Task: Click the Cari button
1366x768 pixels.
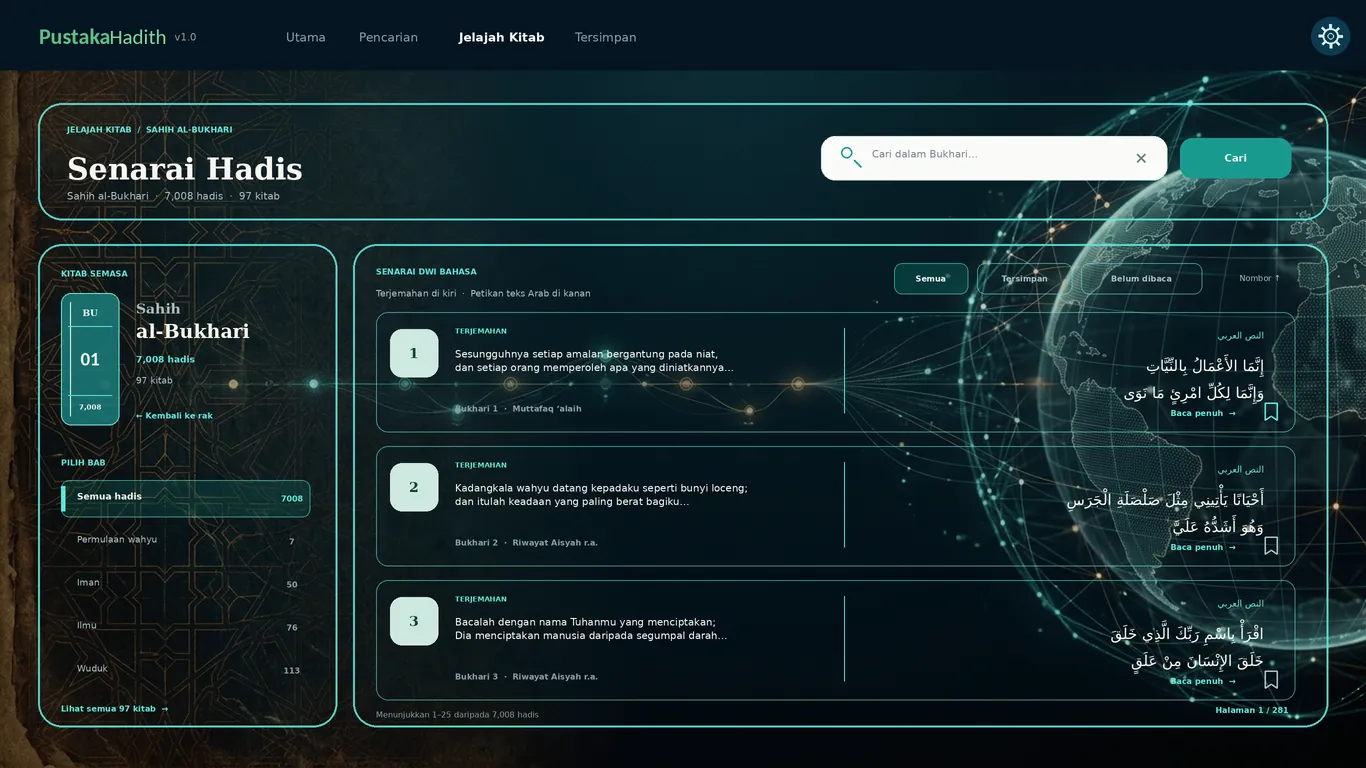Action: (1235, 158)
